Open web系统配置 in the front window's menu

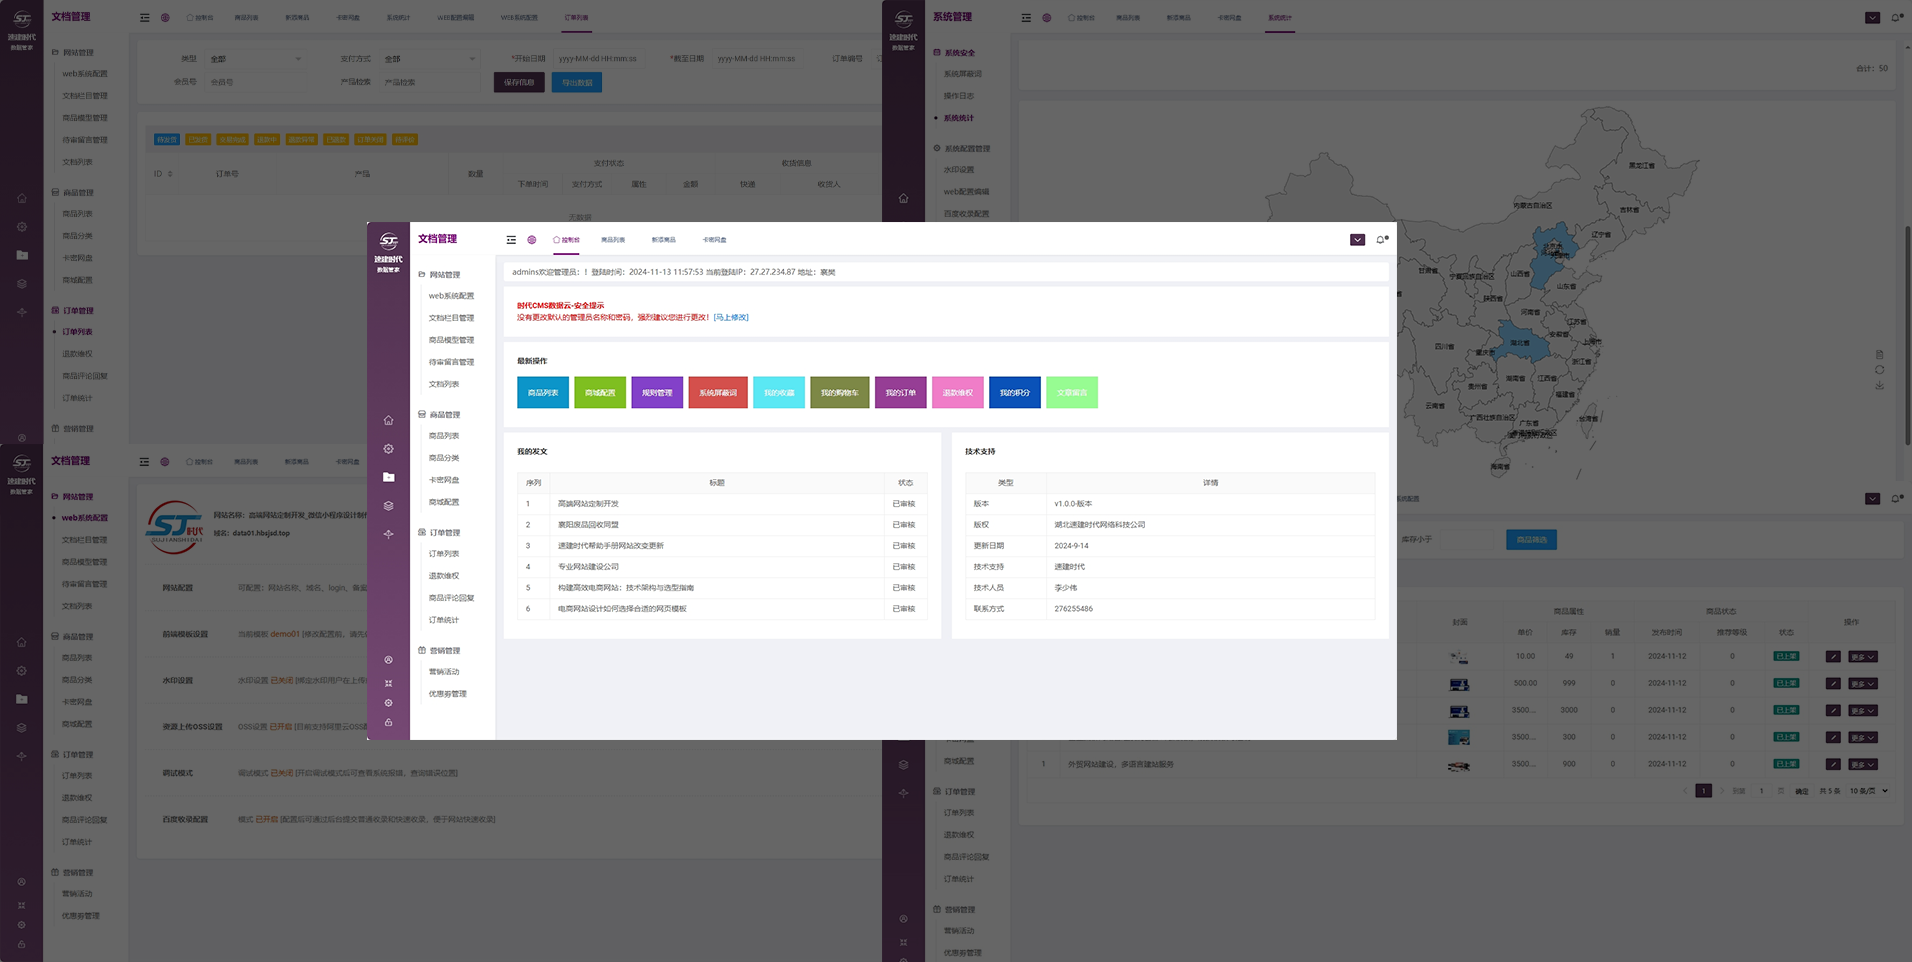pos(451,296)
